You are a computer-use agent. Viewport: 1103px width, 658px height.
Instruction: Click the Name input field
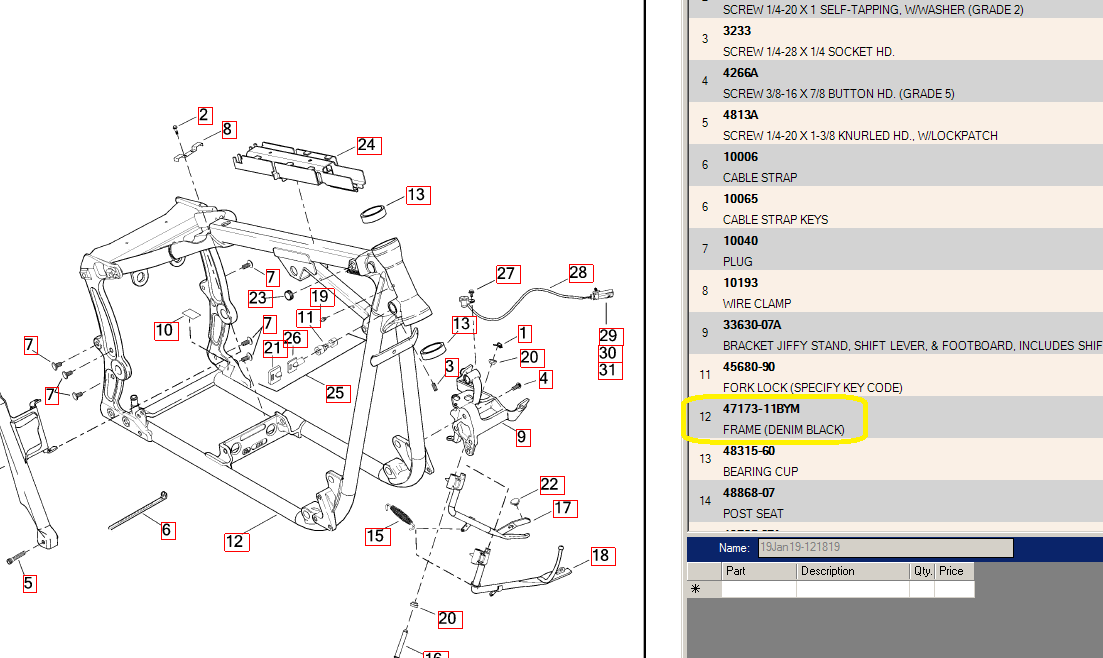click(x=884, y=548)
